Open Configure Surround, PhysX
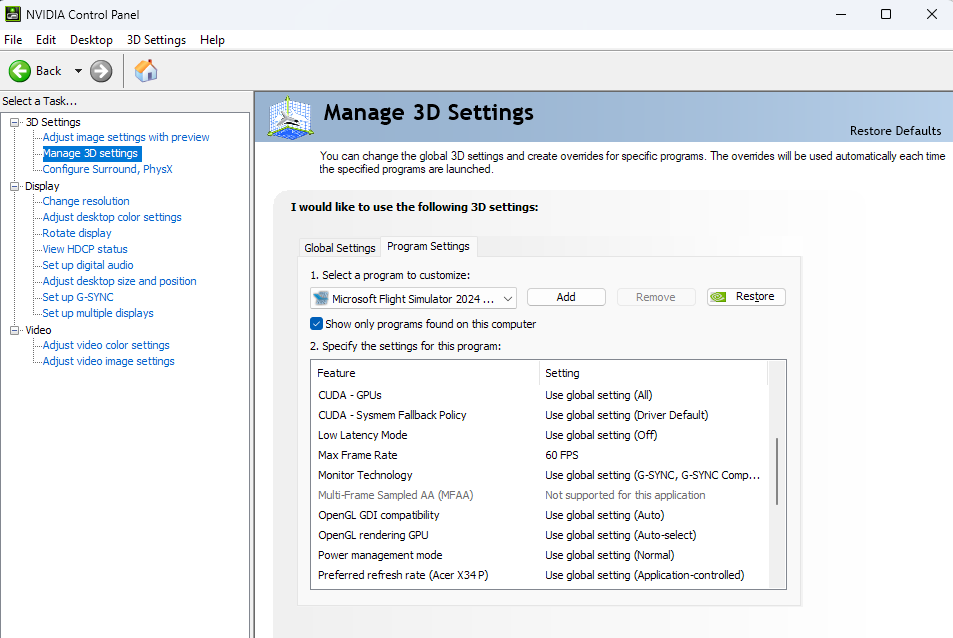The width and height of the screenshot is (953, 638). click(x=108, y=169)
